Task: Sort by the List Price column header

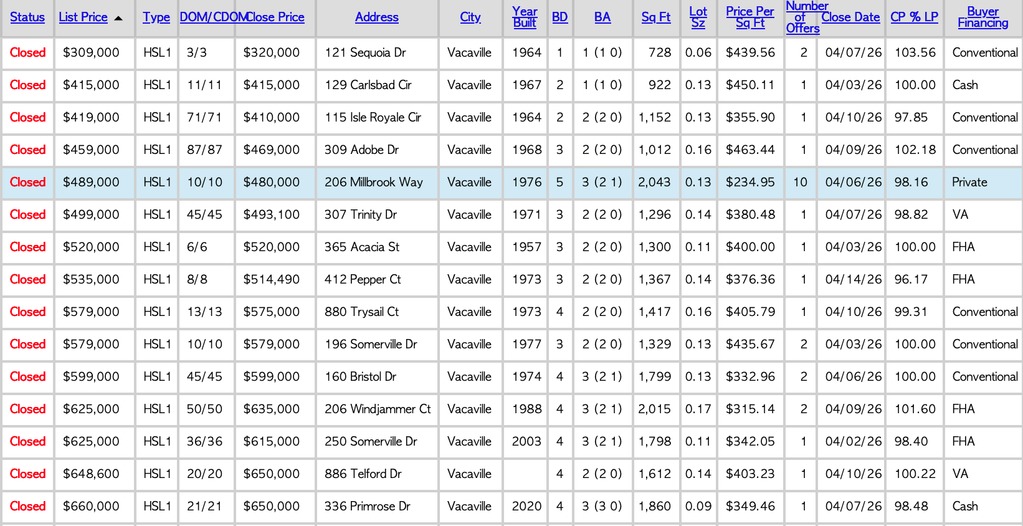Action: 82,17
